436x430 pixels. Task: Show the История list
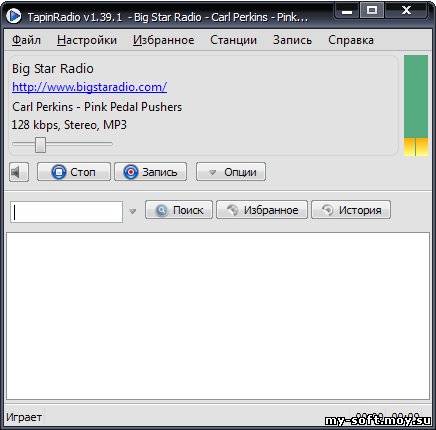(x=351, y=210)
